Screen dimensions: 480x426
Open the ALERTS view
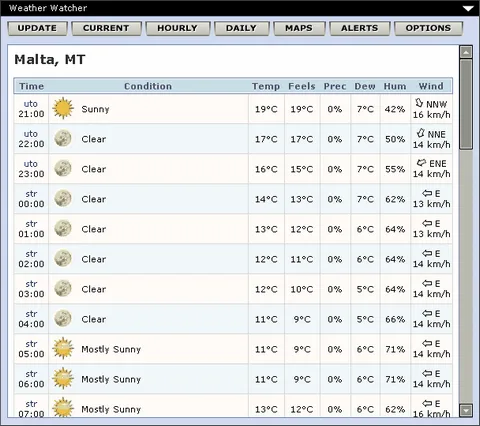coord(360,28)
